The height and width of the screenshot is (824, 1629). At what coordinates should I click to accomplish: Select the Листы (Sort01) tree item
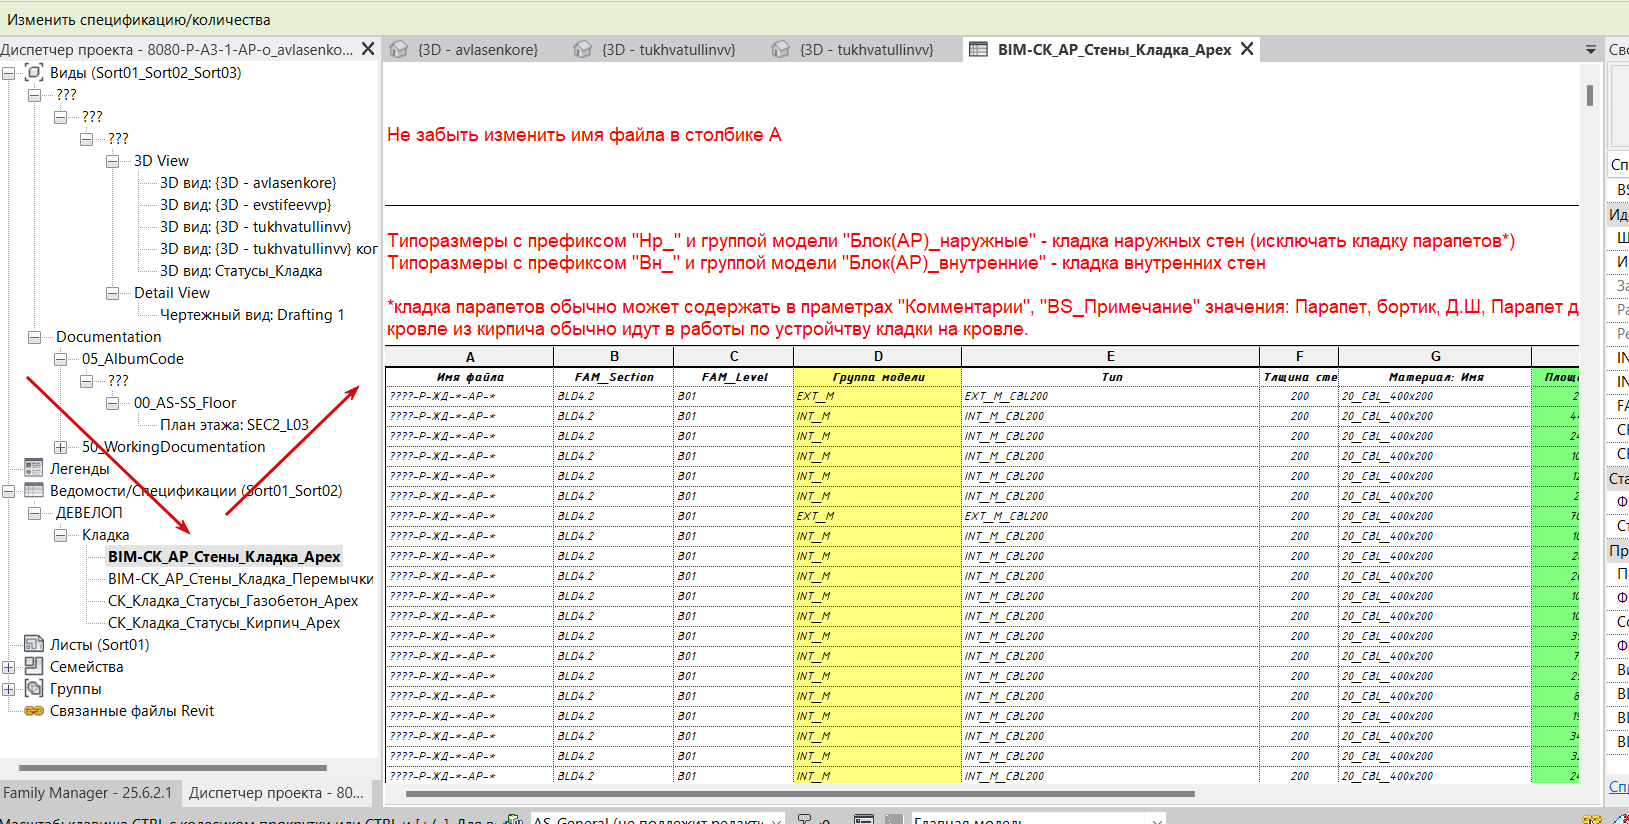pos(99,644)
